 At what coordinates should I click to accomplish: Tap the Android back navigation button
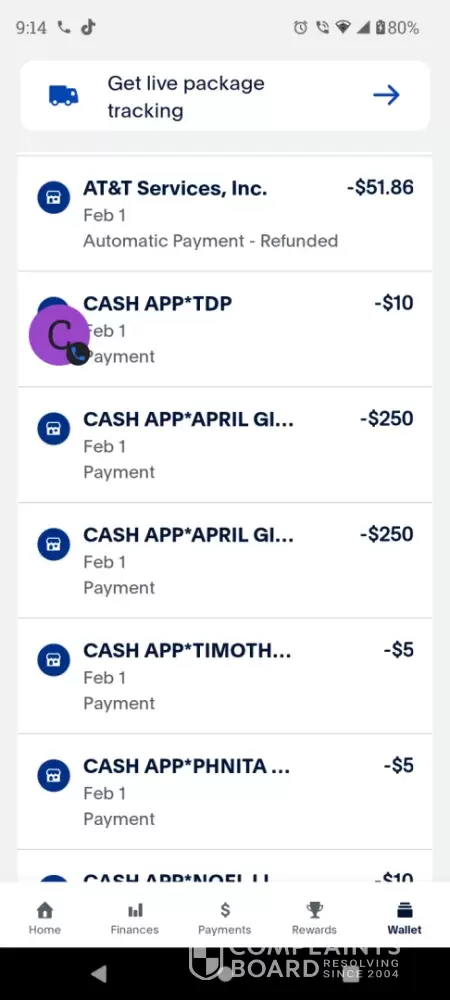click(99, 973)
